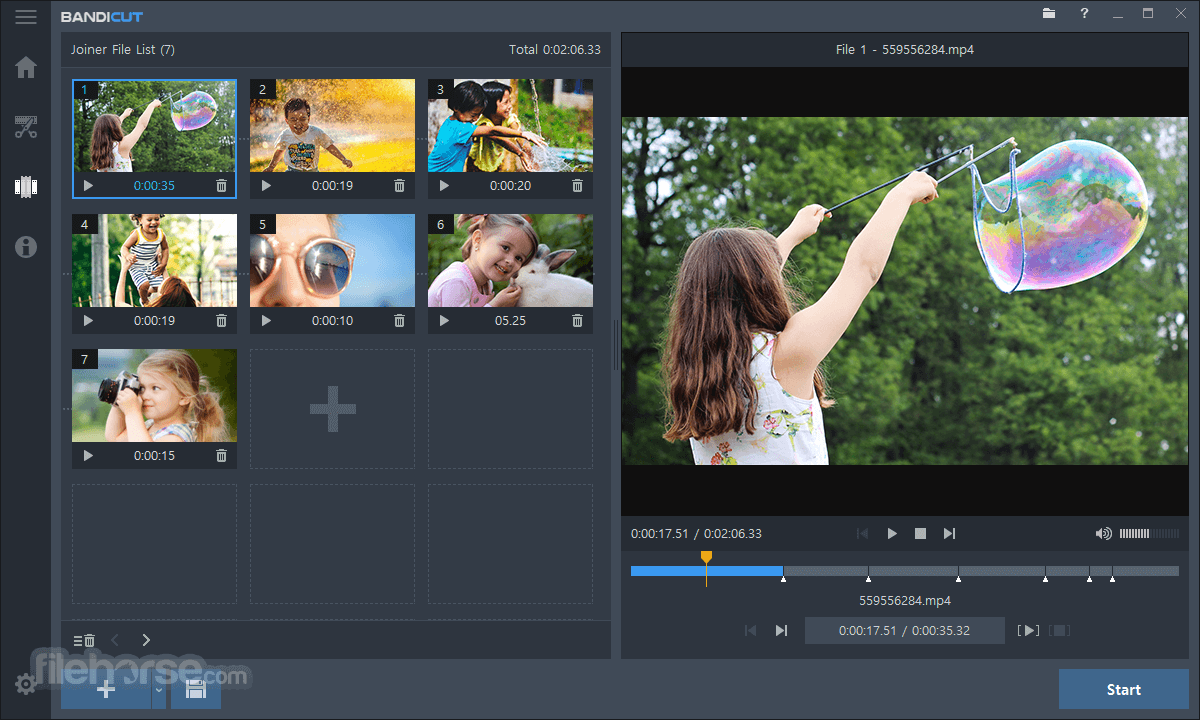This screenshot has width=1200, height=720.
Task: Click the 05.25 duration of clip 6
Action: (510, 321)
